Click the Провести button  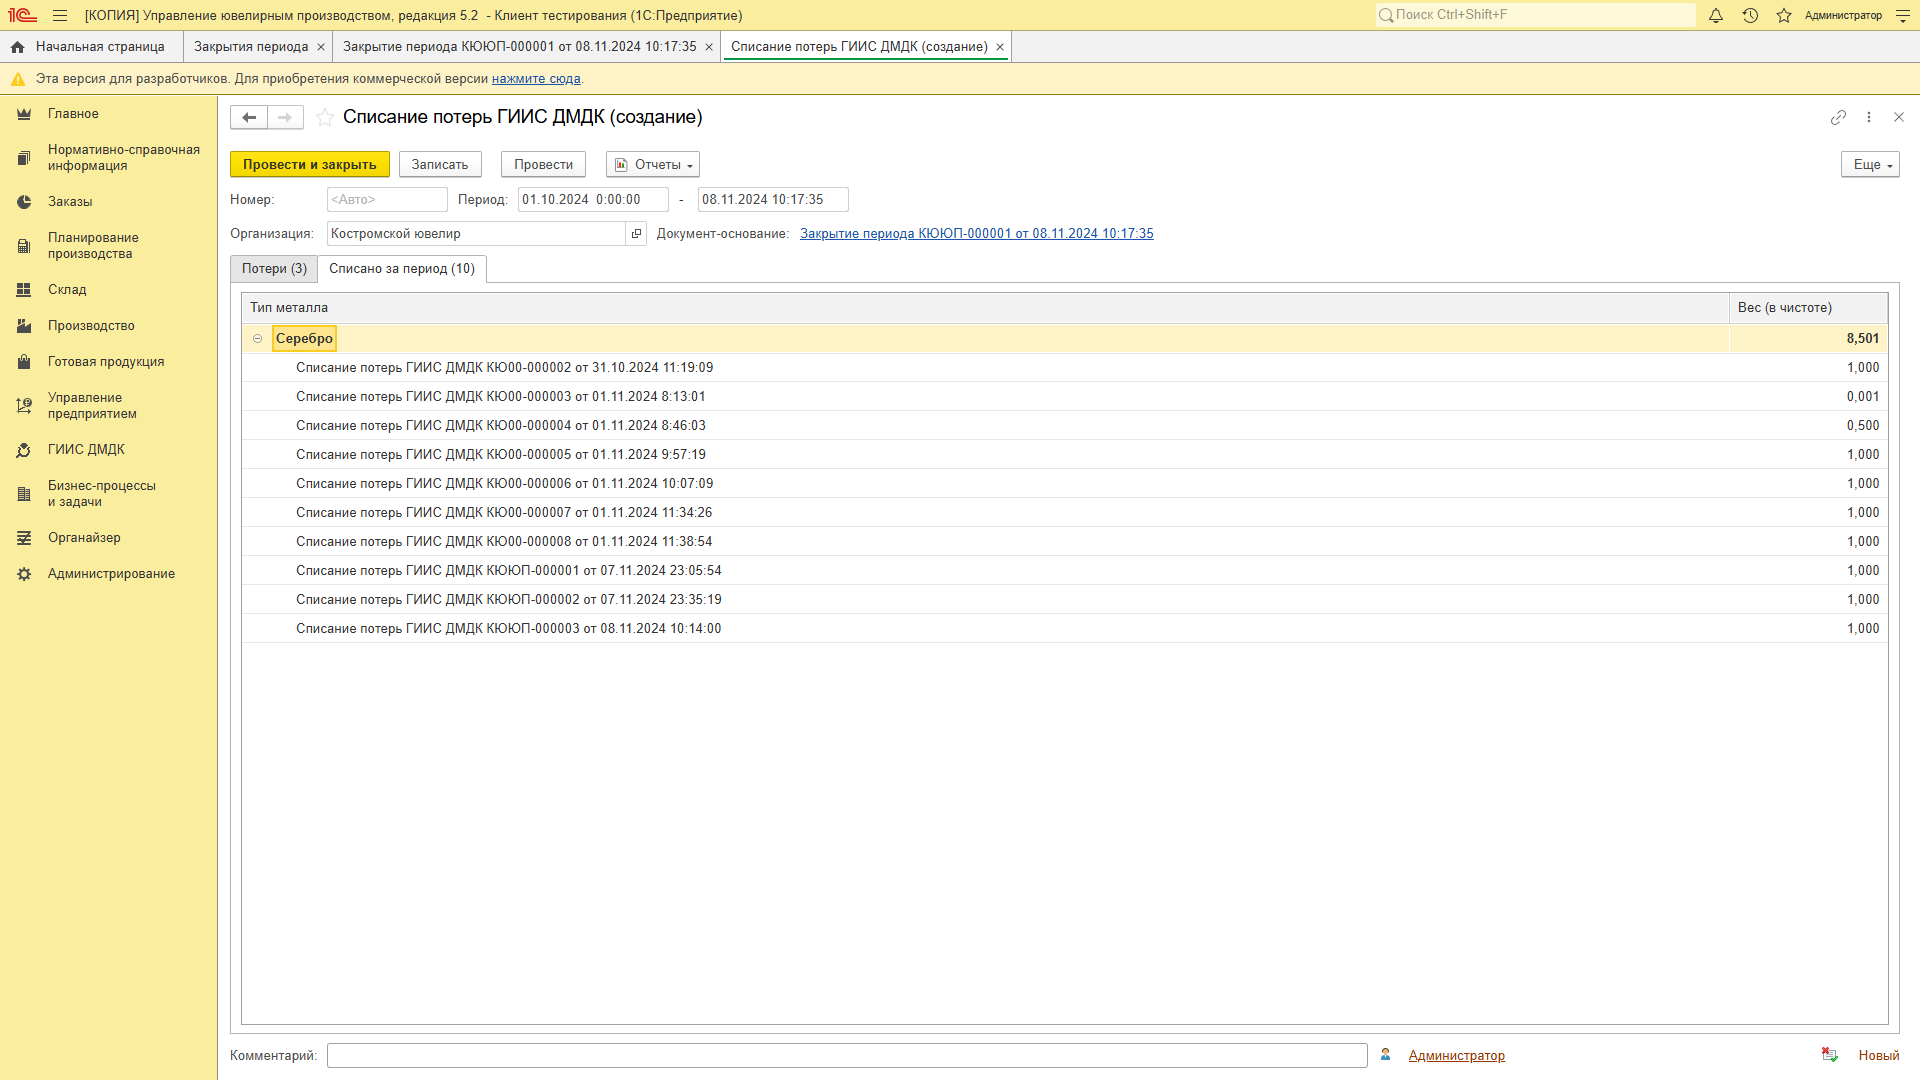pyautogui.click(x=543, y=165)
